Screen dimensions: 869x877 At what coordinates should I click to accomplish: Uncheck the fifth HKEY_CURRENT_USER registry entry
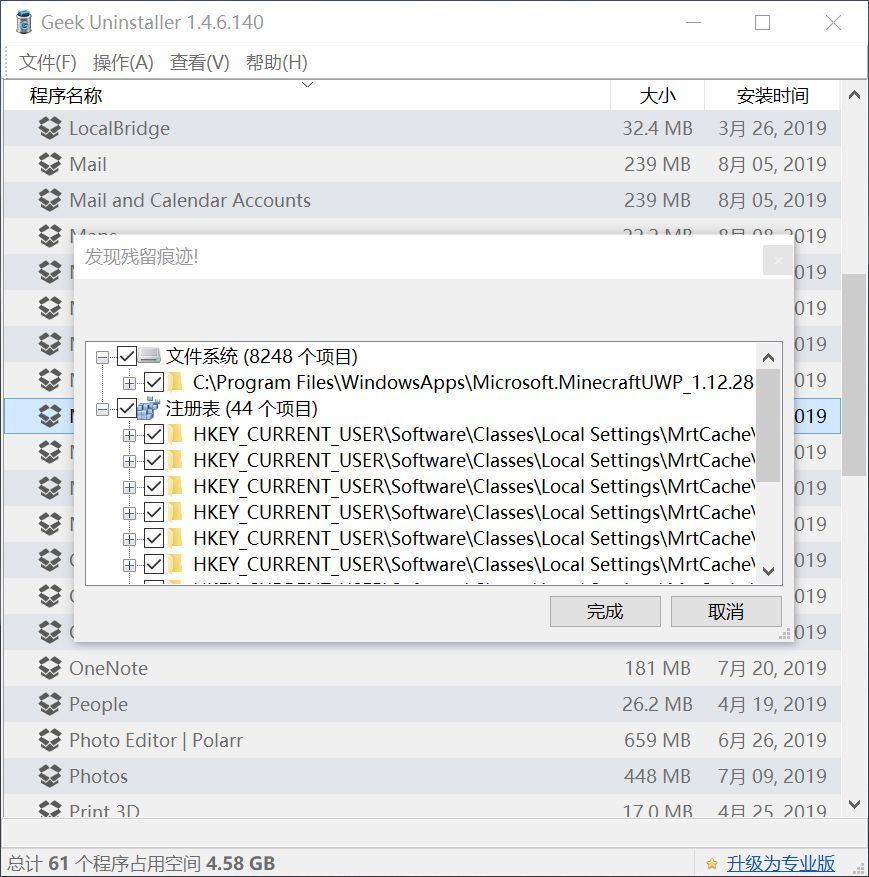tap(154, 538)
